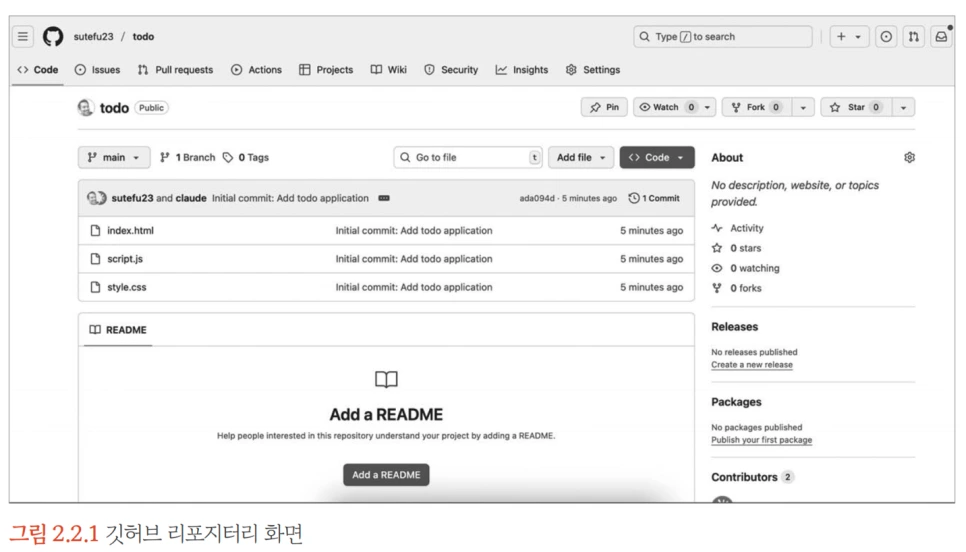Open the ada094d commit hash link
Screen dimensions: 966x552
[x=537, y=198]
